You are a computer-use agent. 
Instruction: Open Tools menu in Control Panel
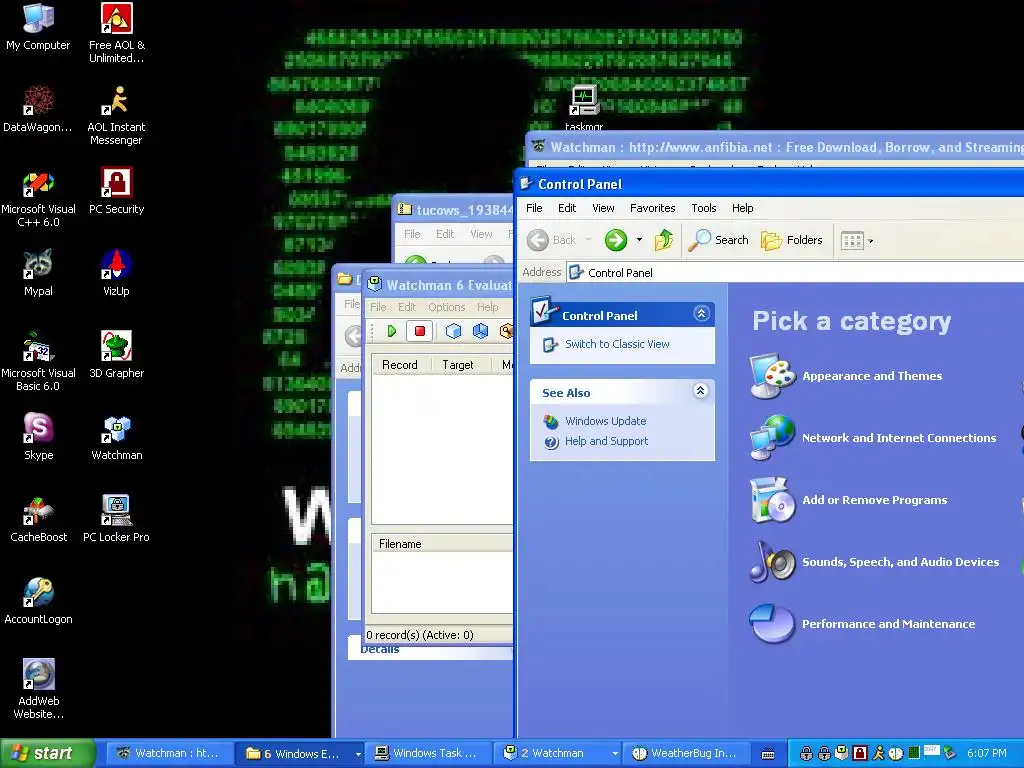704,208
